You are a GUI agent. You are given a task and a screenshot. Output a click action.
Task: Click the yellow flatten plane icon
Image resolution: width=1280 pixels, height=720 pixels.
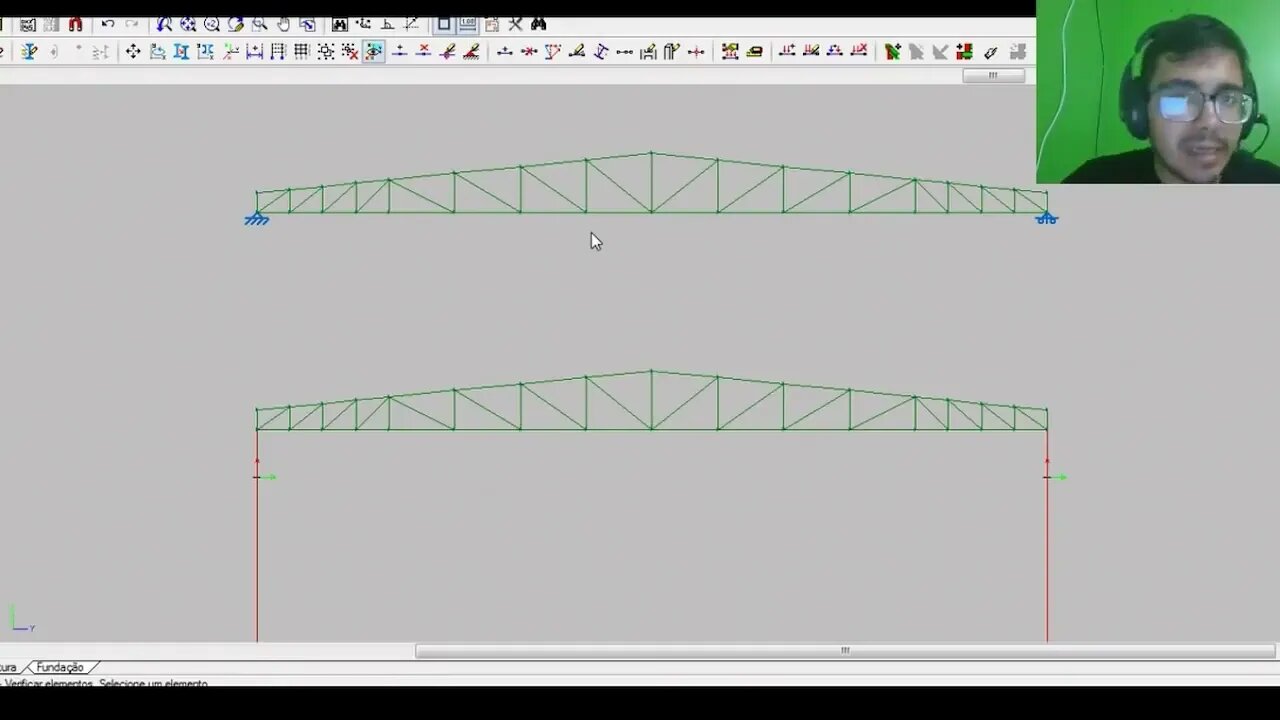[754, 51]
